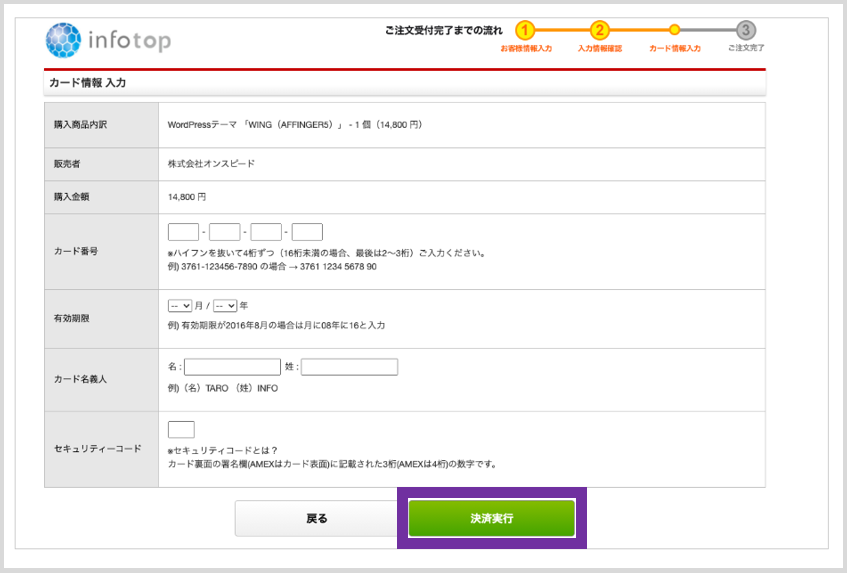Click the お客様情報入力 step label
The image size is (847, 573).
click(x=526, y=49)
